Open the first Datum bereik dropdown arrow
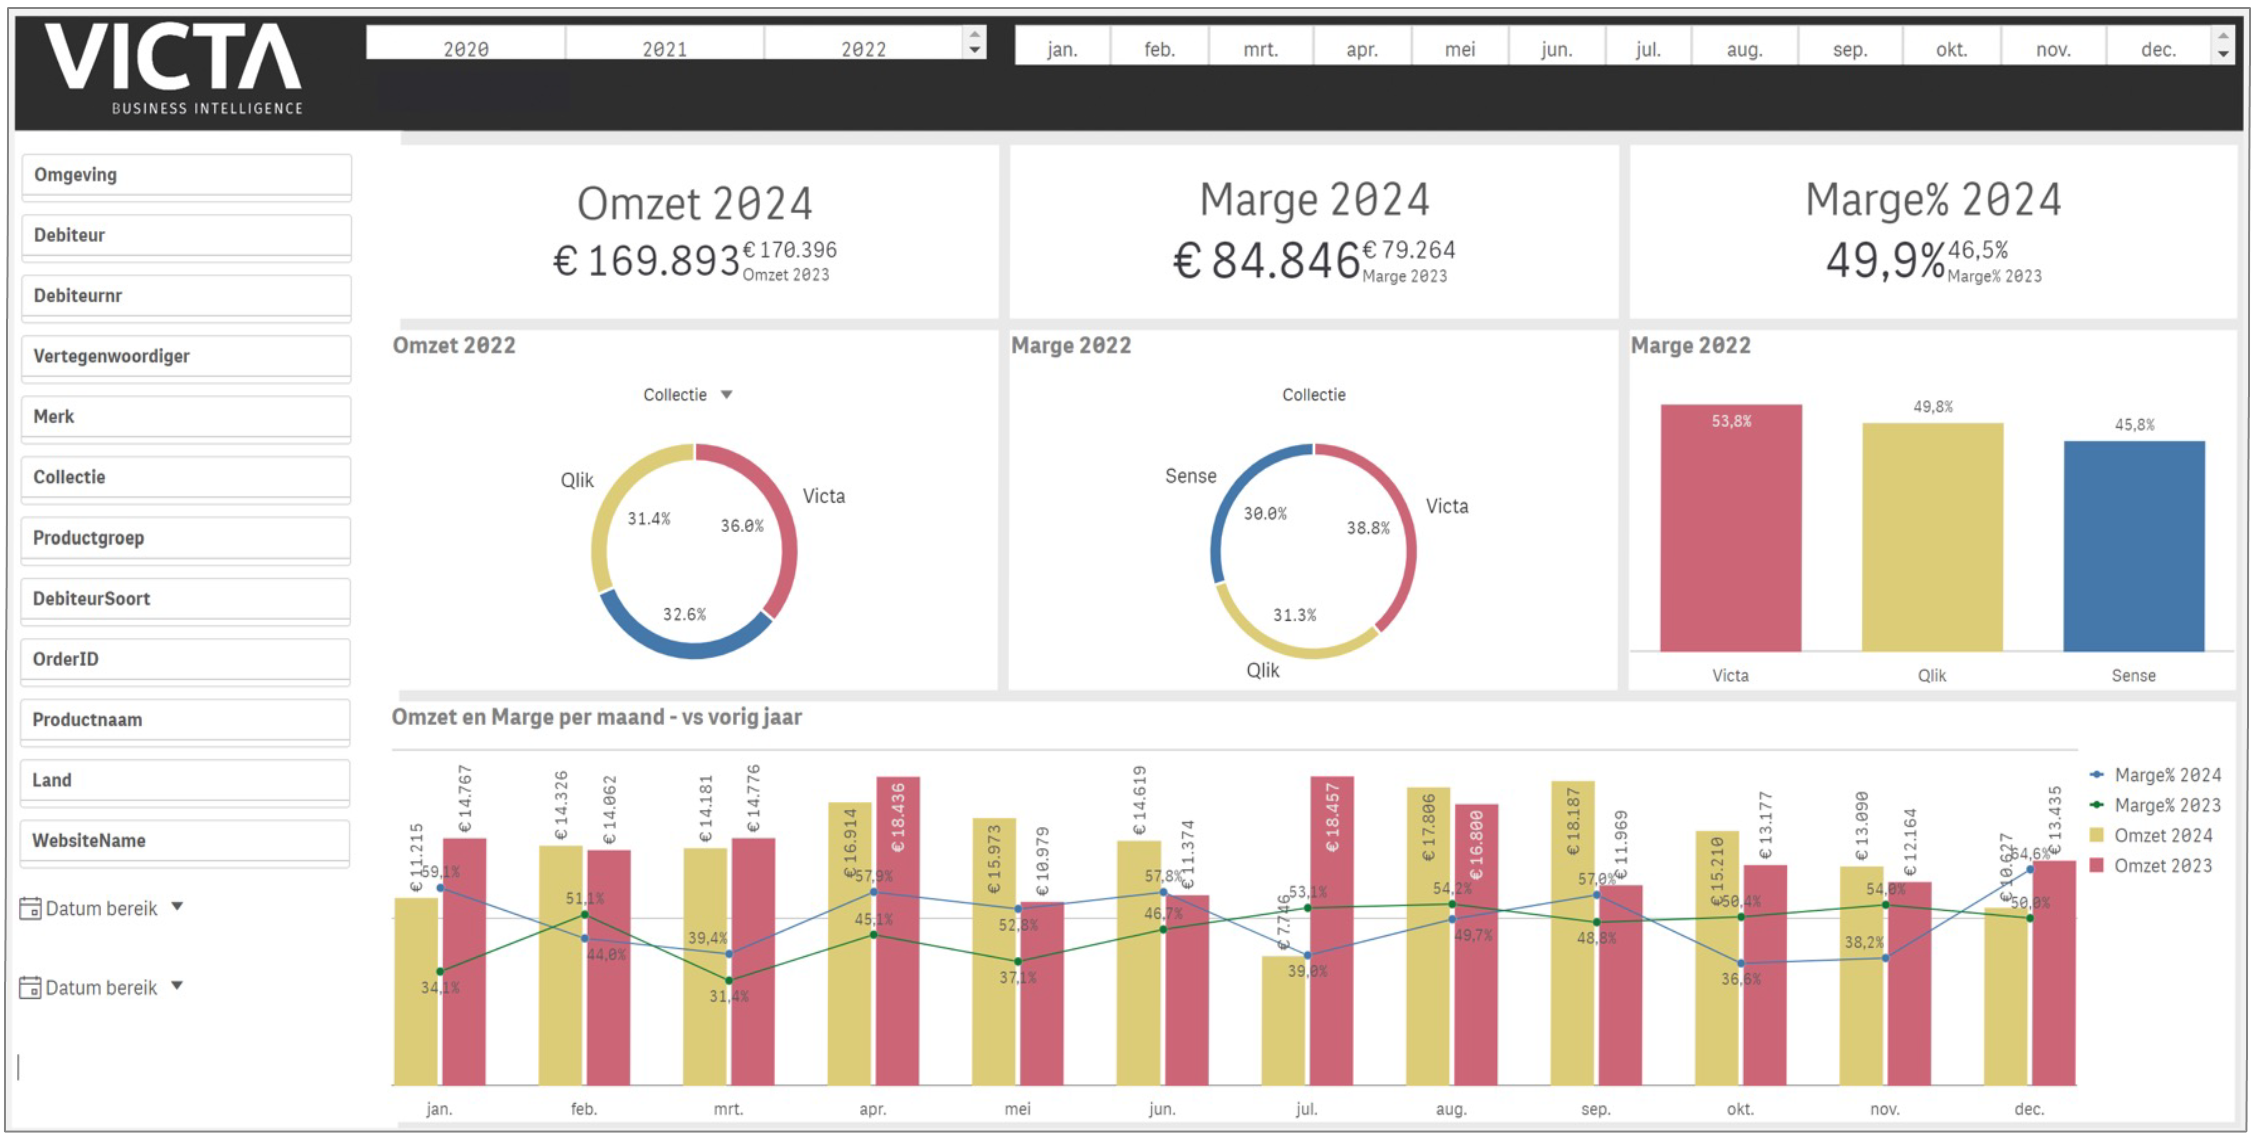This screenshot has width=2256, height=1142. 177,907
